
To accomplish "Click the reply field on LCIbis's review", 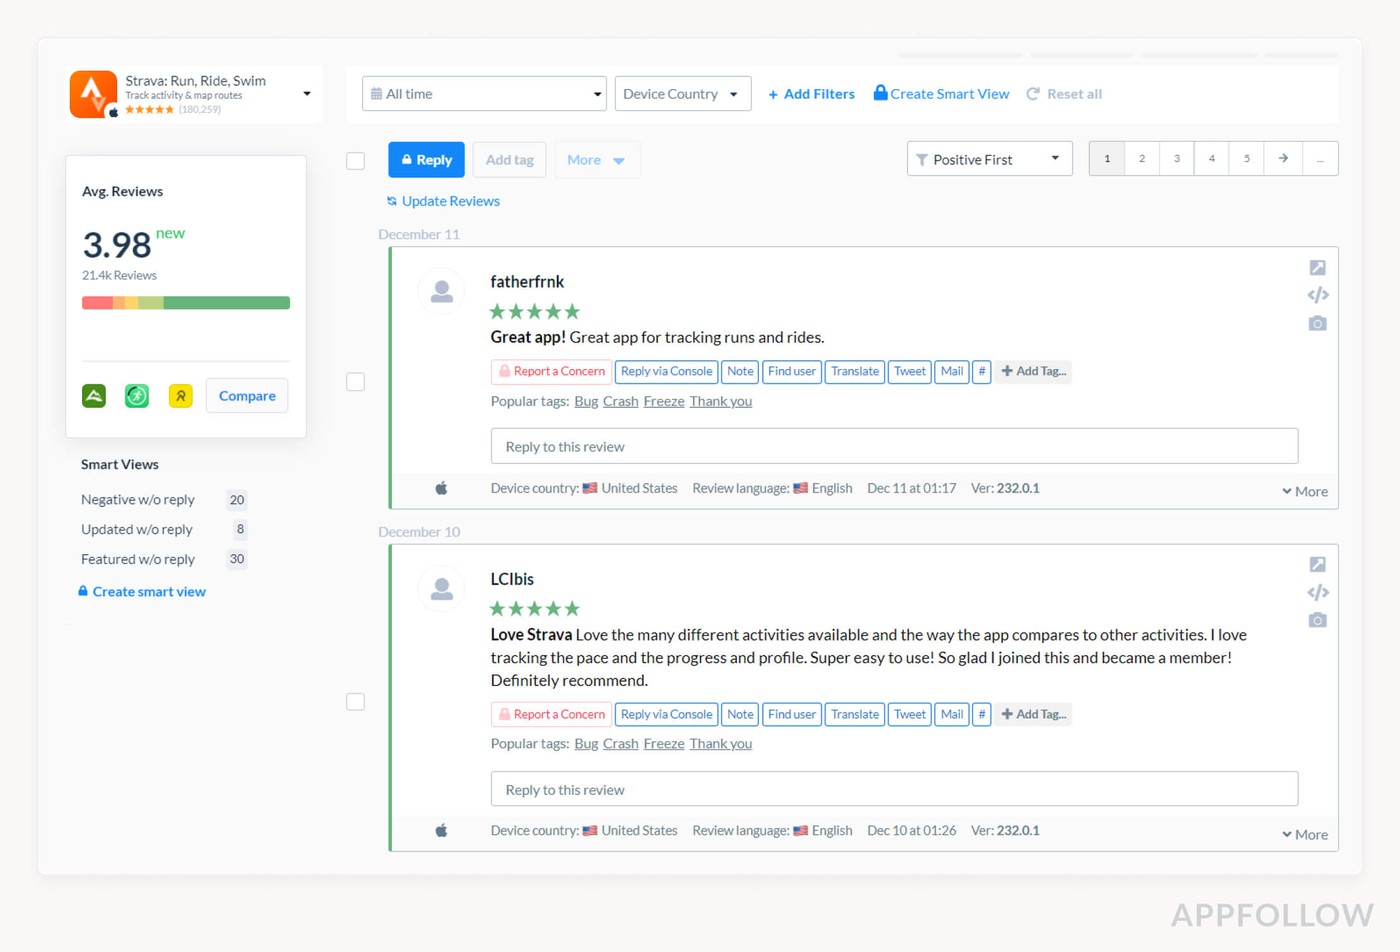I will (894, 789).
